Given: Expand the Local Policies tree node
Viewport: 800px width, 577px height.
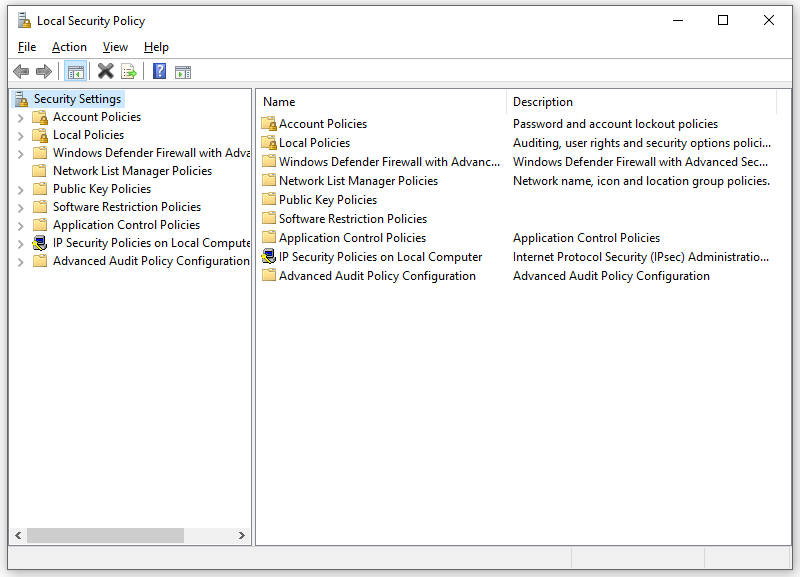Looking at the screenshot, I should [x=20, y=134].
